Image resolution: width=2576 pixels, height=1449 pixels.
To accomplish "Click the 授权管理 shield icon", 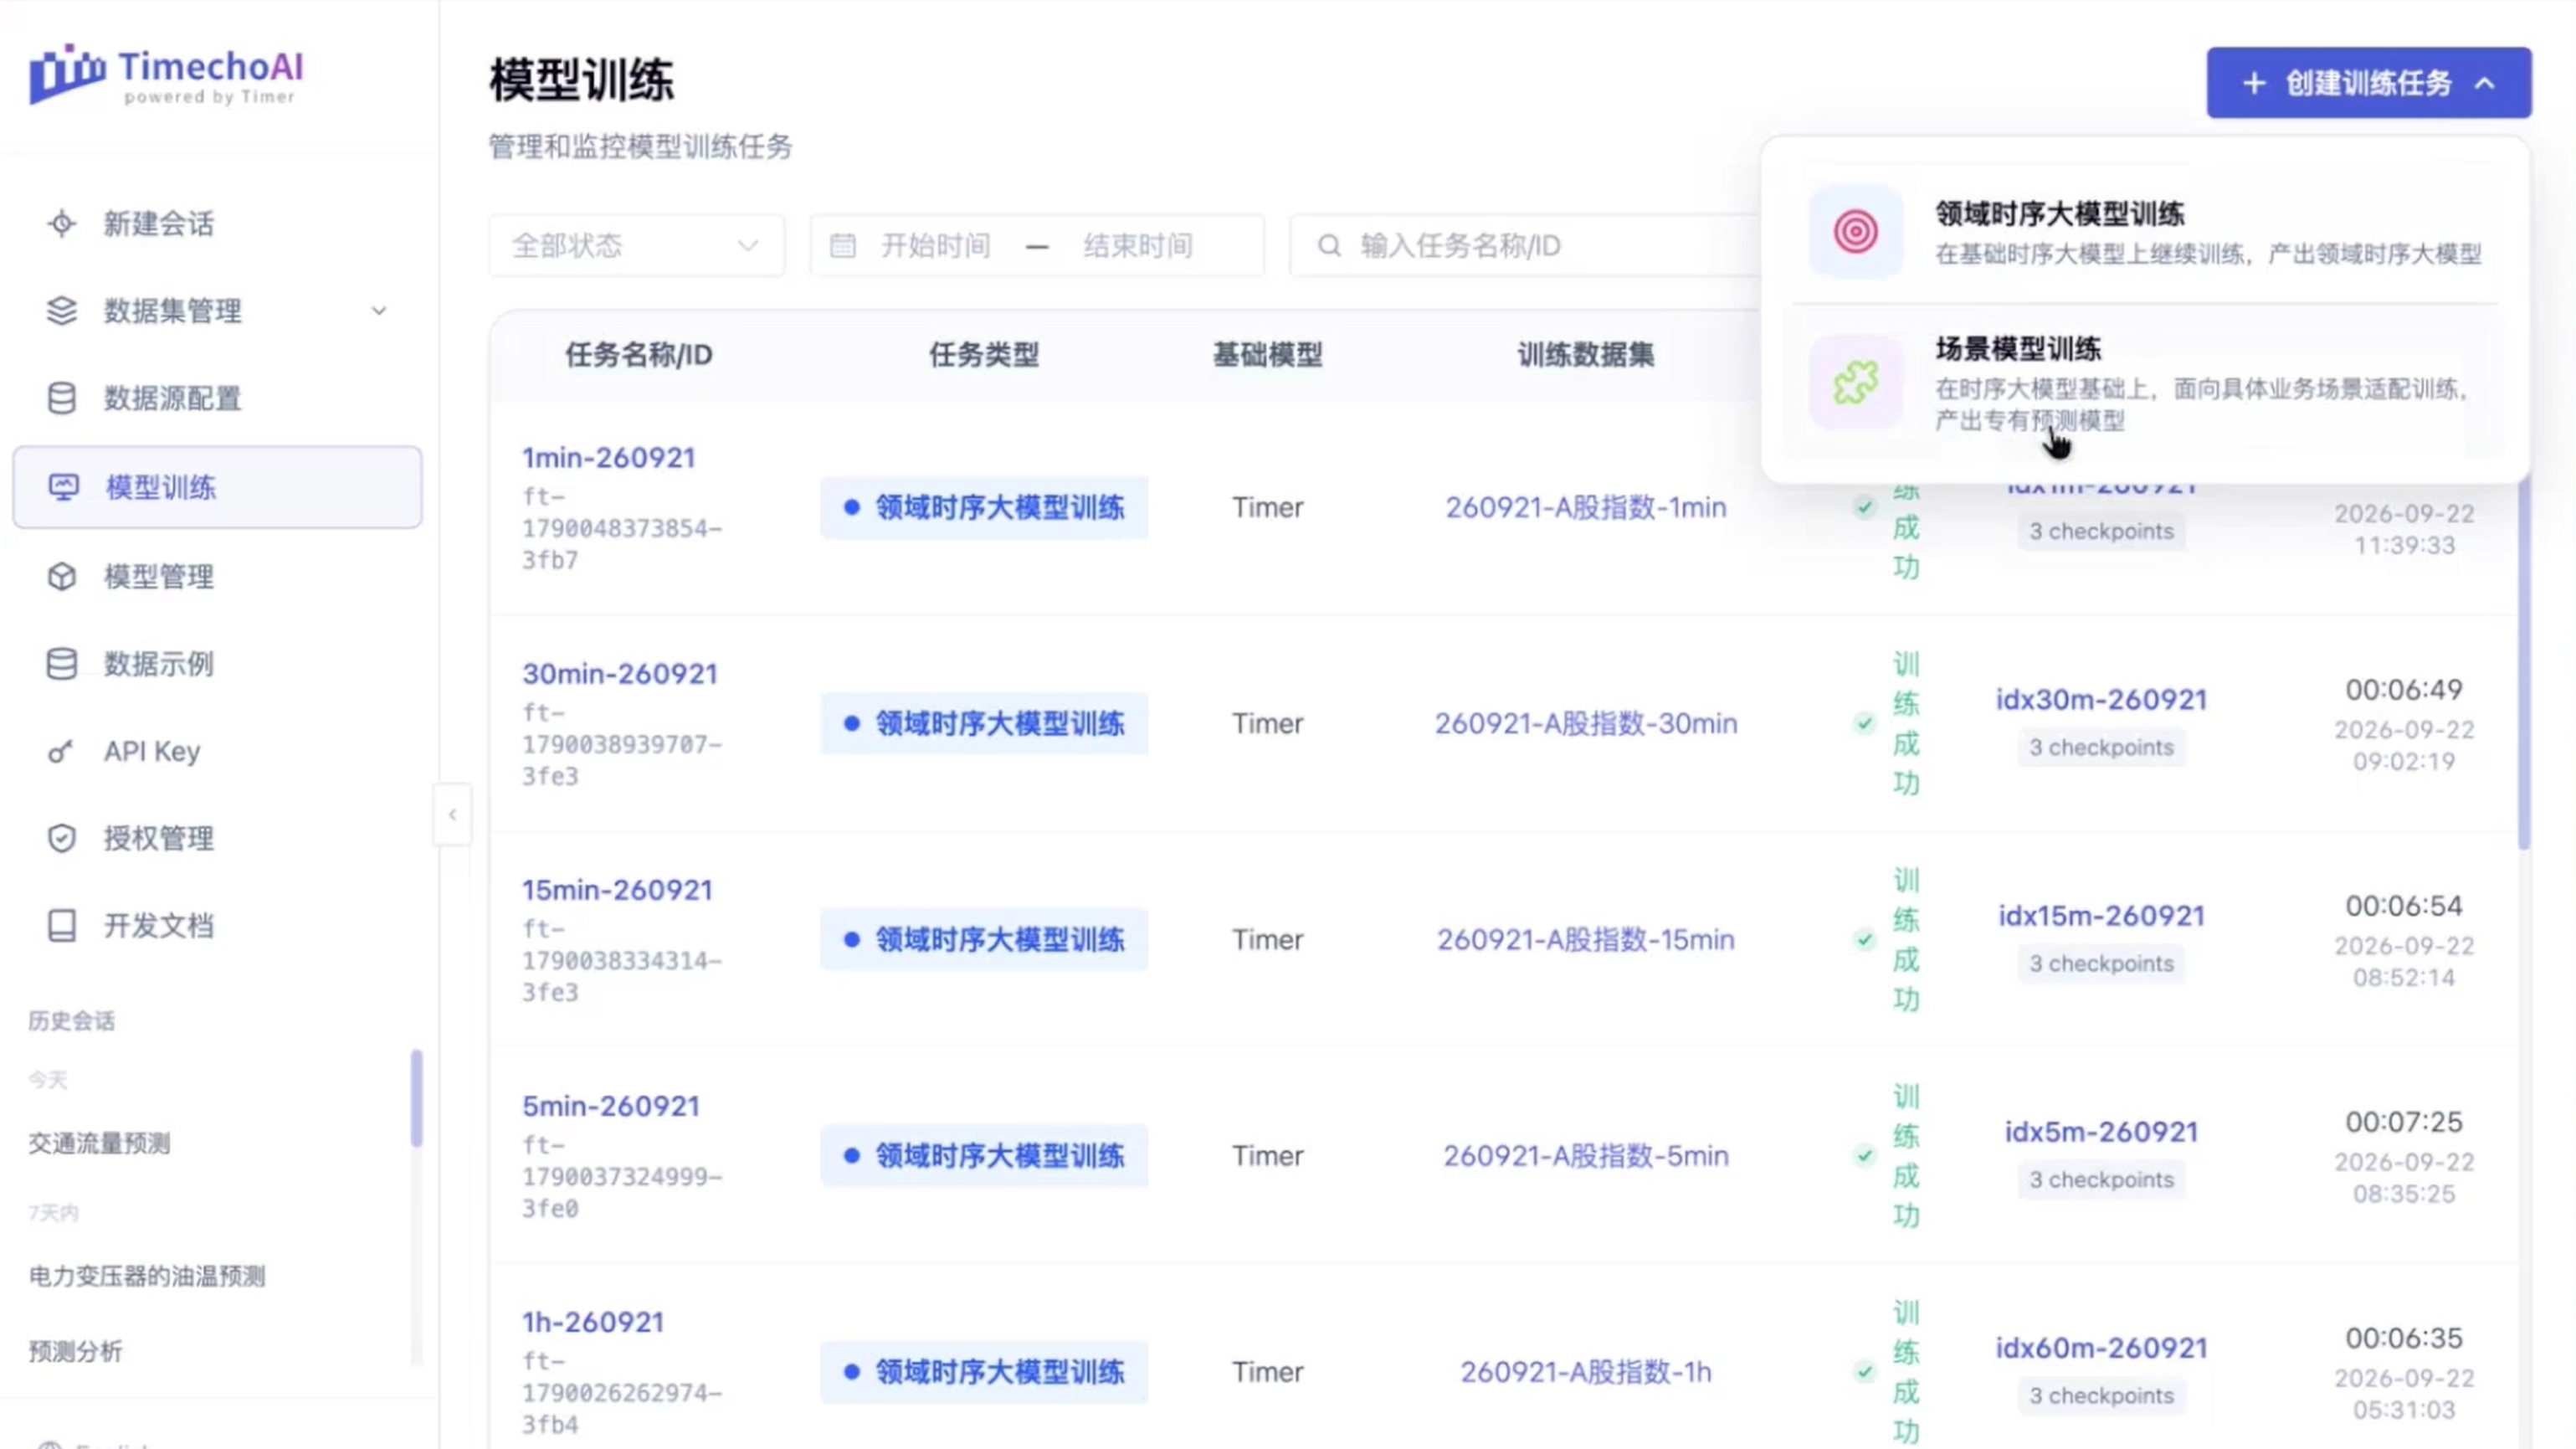I will [x=62, y=838].
